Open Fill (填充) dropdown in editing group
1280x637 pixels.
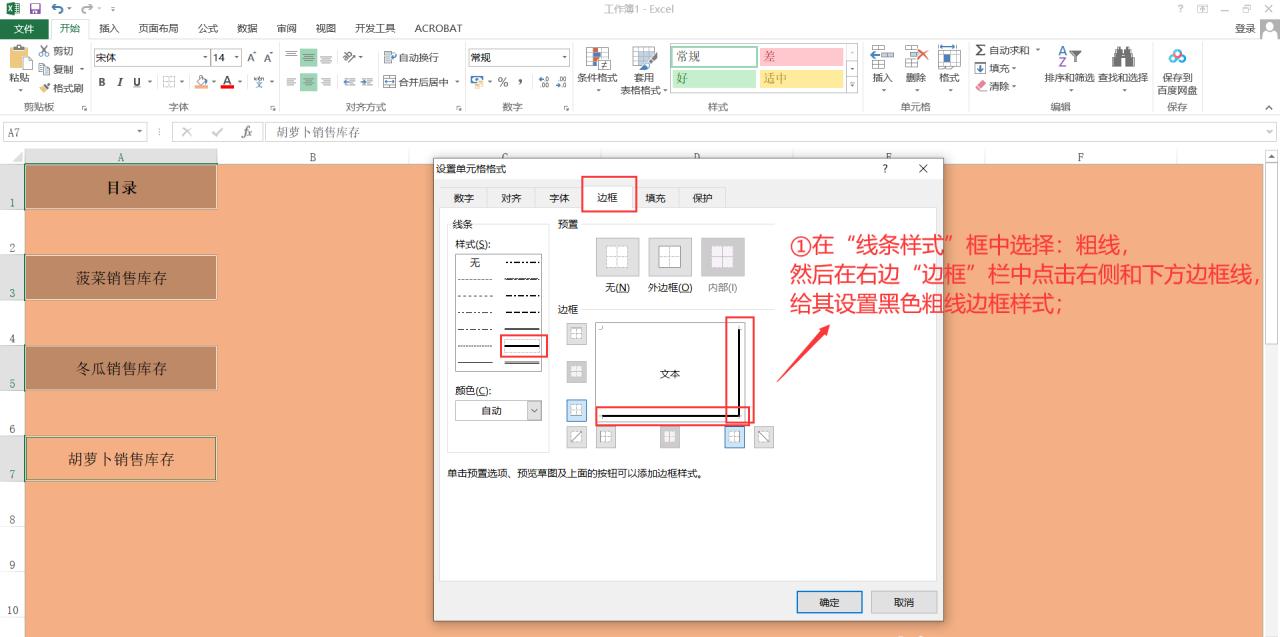pyautogui.click(x=995, y=68)
